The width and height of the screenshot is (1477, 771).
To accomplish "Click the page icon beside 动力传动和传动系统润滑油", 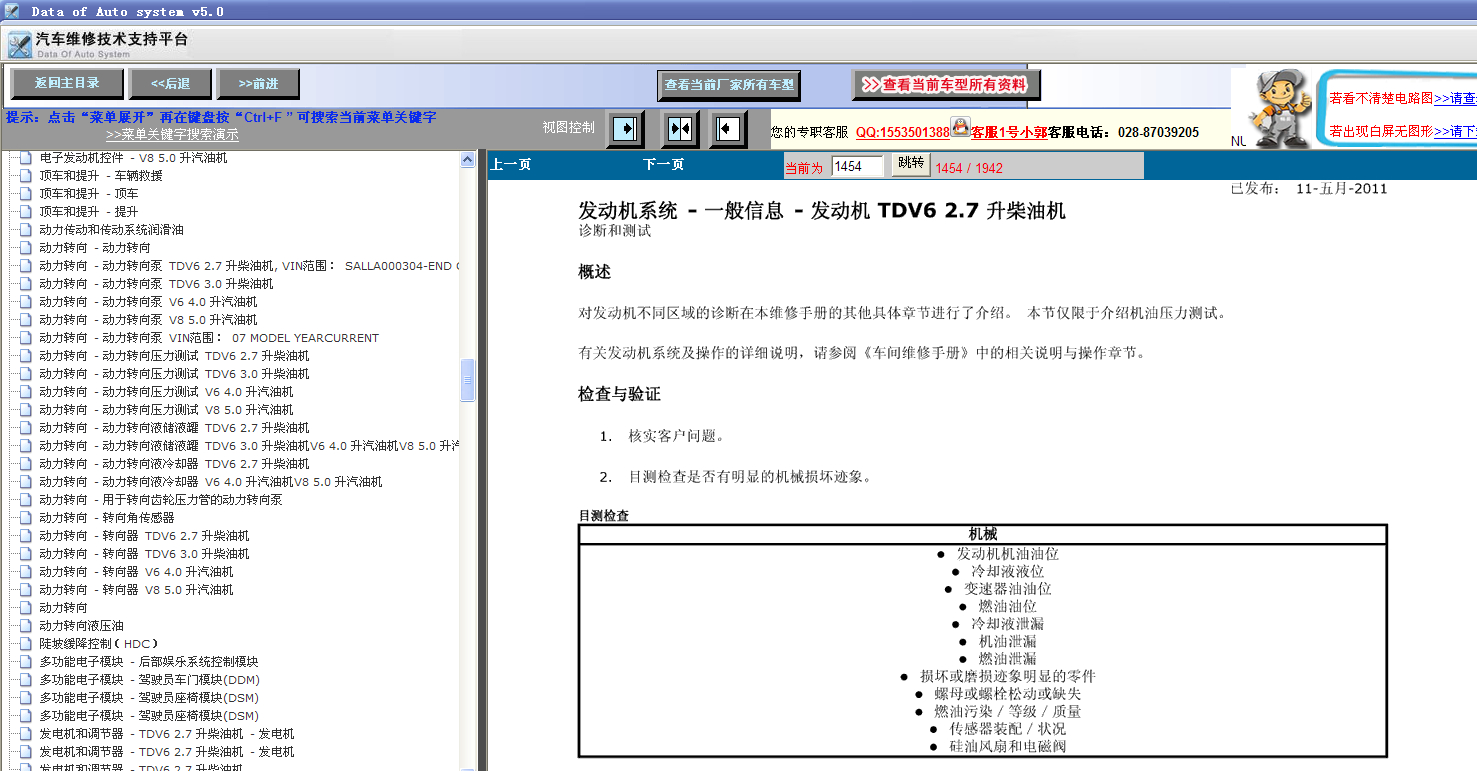I will [26, 230].
